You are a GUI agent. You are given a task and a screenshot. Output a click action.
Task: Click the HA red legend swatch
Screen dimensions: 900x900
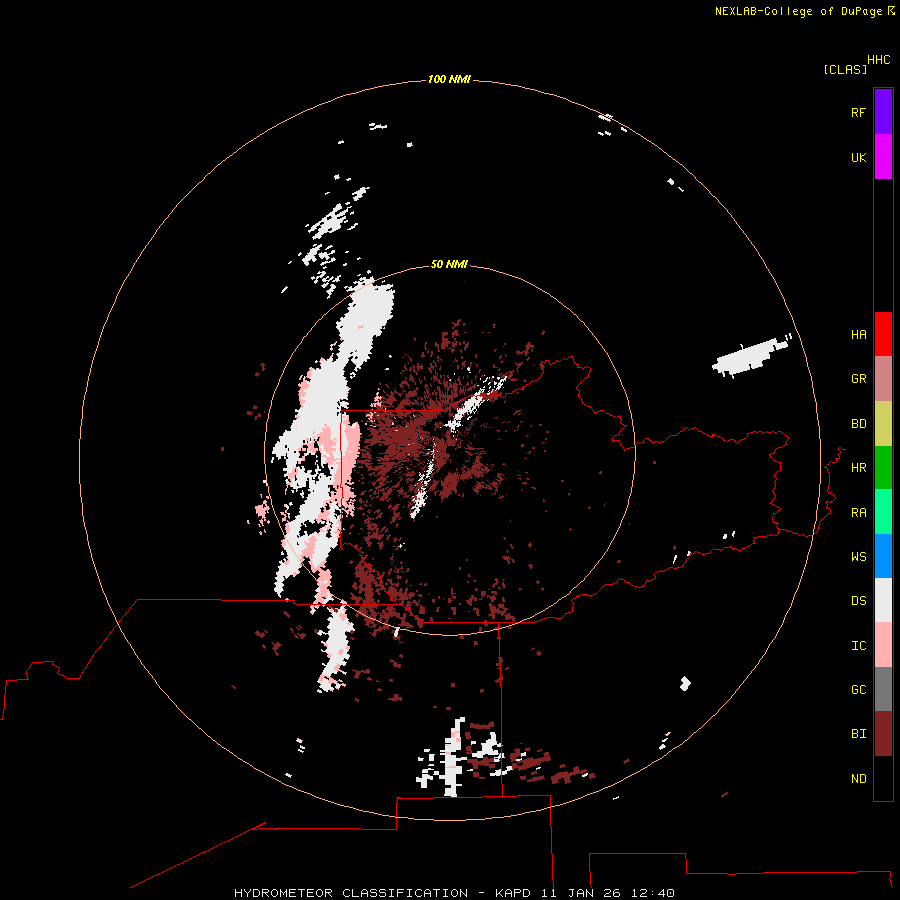click(883, 334)
